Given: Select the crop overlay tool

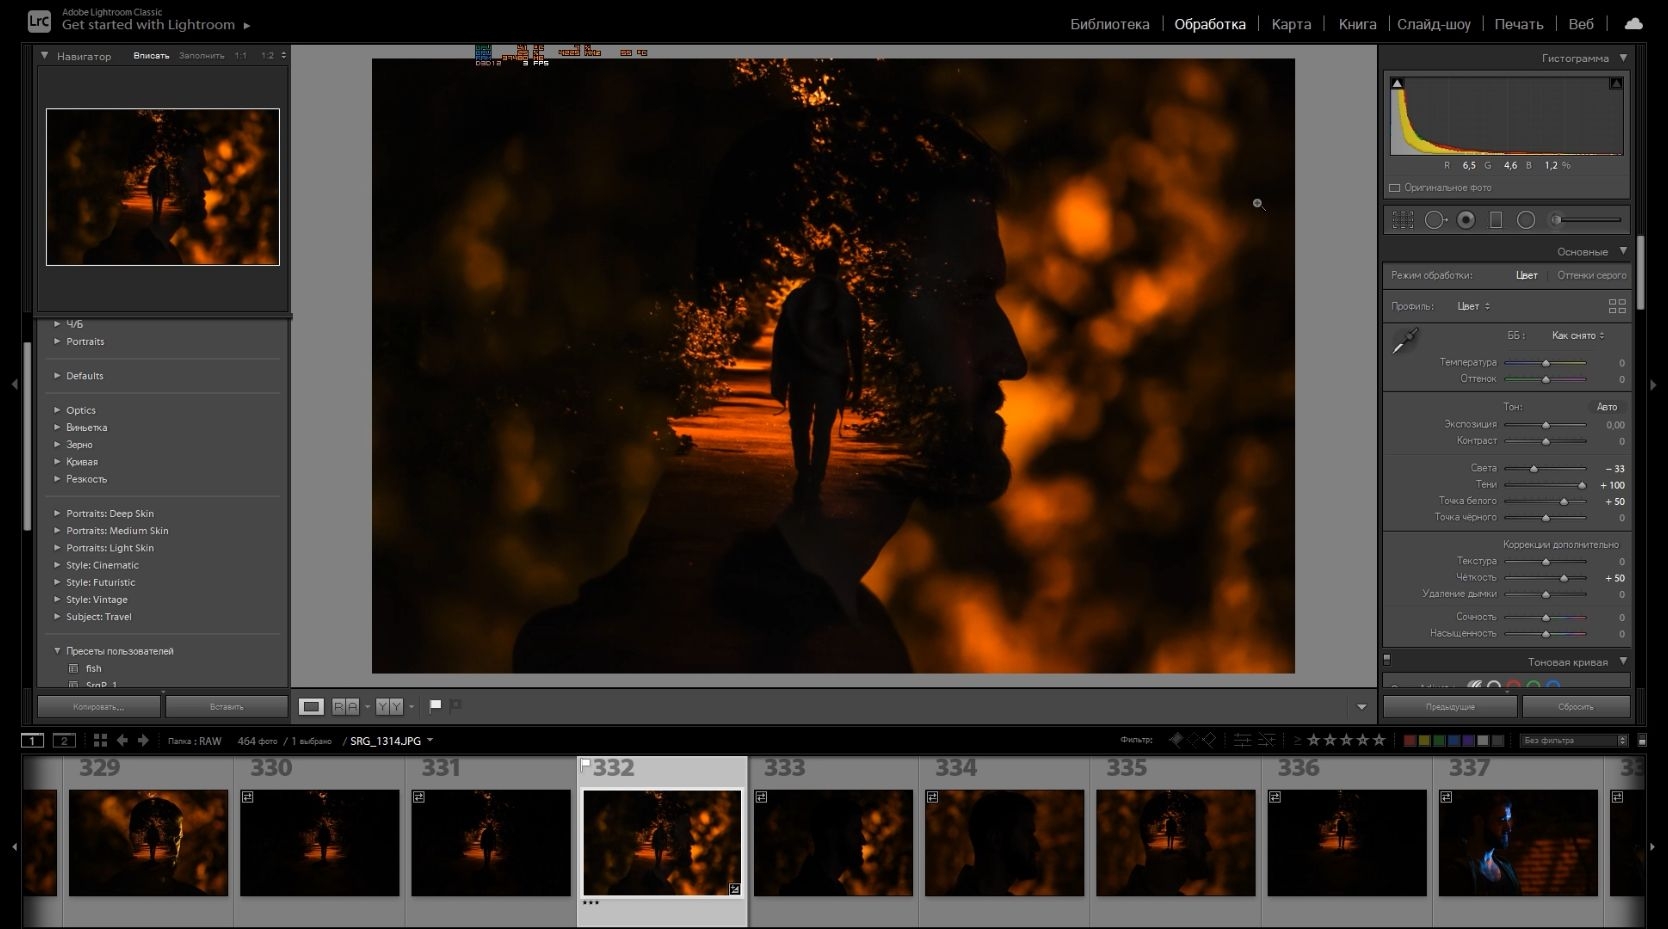Looking at the screenshot, I should pyautogui.click(x=1403, y=220).
